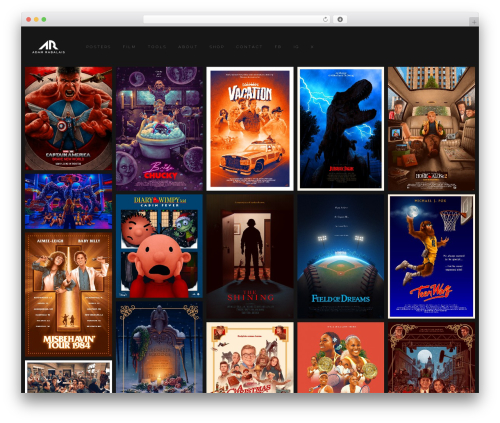Open the POSTERS menu item
500x423 pixels.
click(98, 47)
